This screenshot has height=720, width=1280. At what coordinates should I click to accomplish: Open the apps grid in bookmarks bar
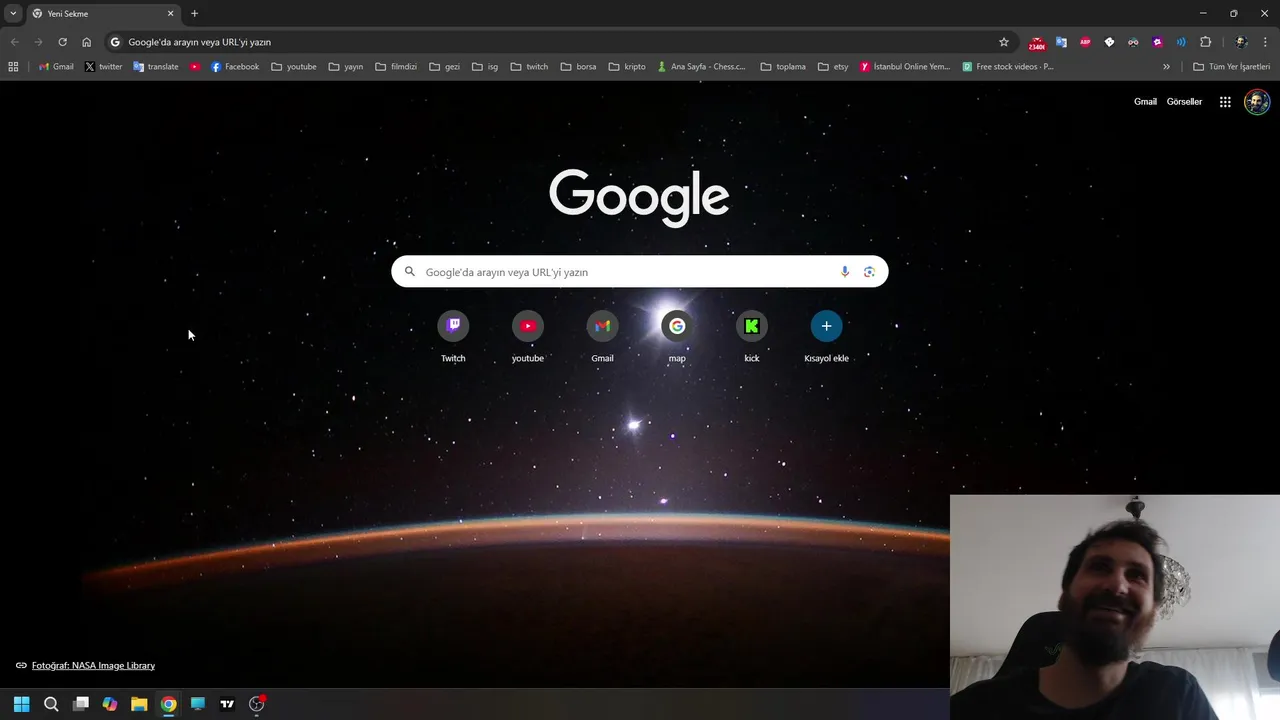[13, 67]
